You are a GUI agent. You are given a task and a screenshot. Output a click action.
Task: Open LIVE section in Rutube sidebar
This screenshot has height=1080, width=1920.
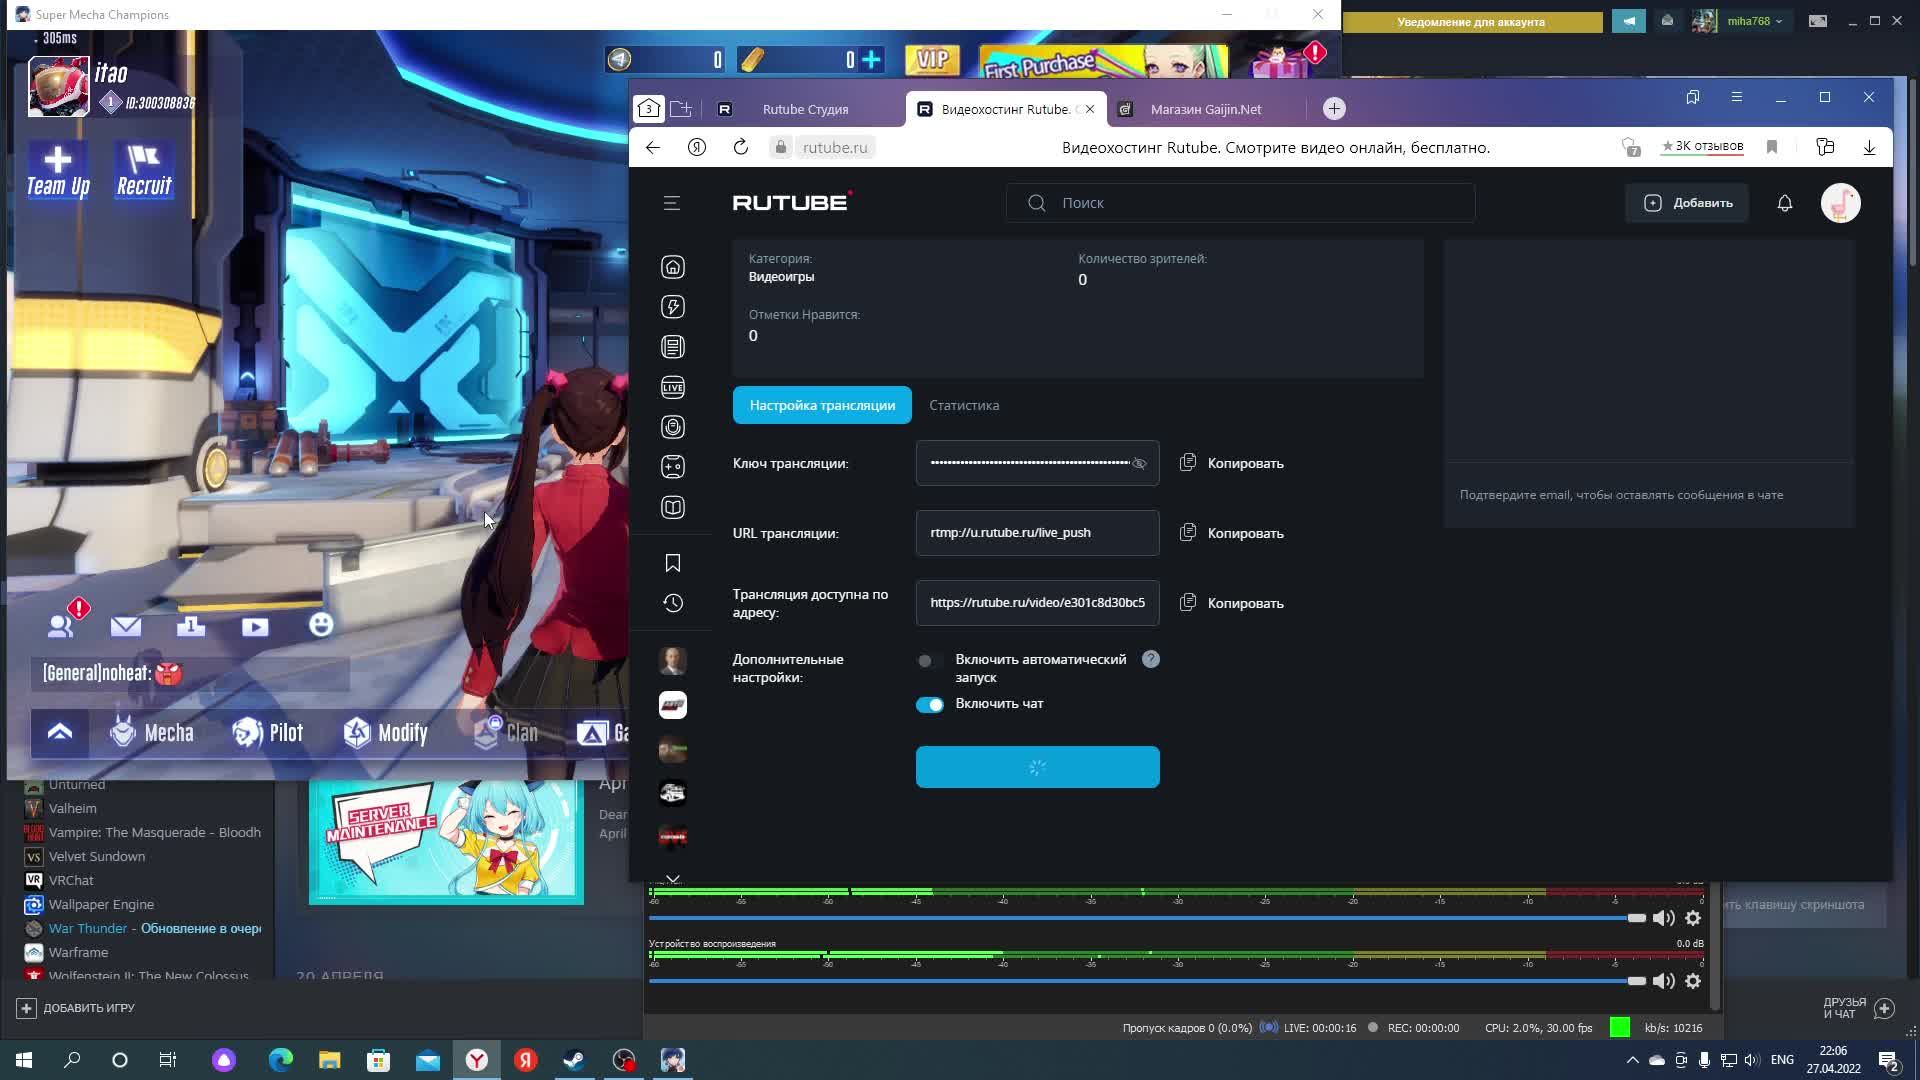[x=673, y=387]
